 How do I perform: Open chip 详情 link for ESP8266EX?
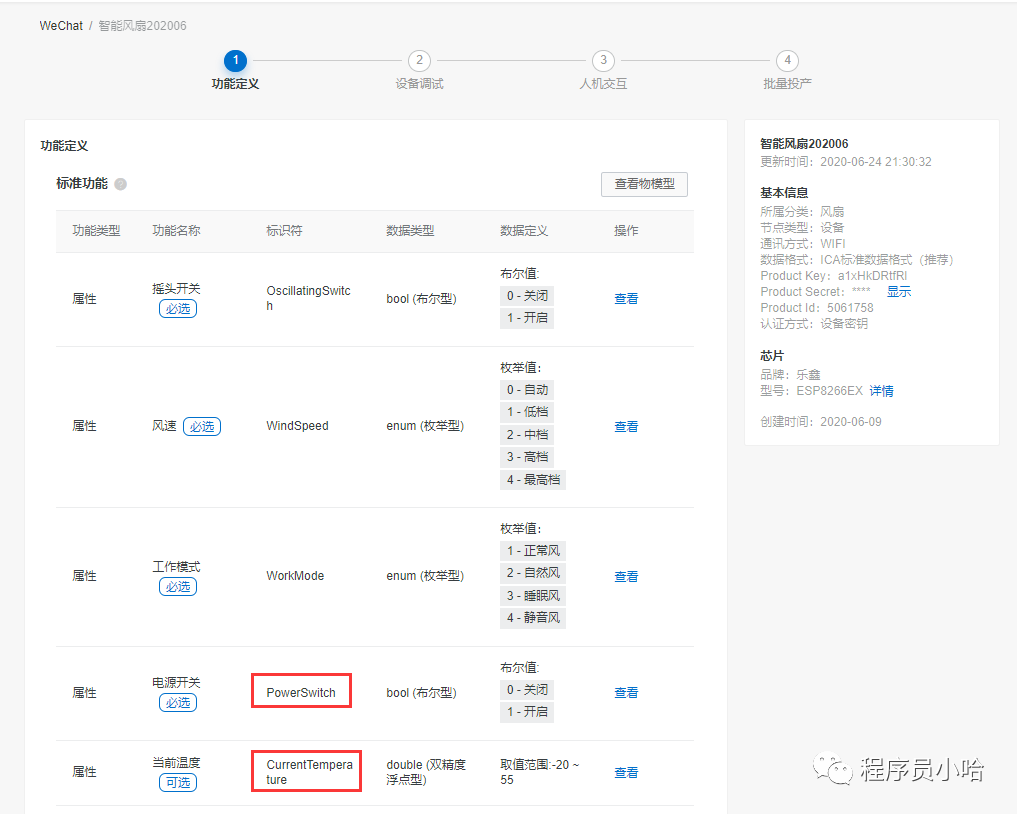[x=881, y=391]
